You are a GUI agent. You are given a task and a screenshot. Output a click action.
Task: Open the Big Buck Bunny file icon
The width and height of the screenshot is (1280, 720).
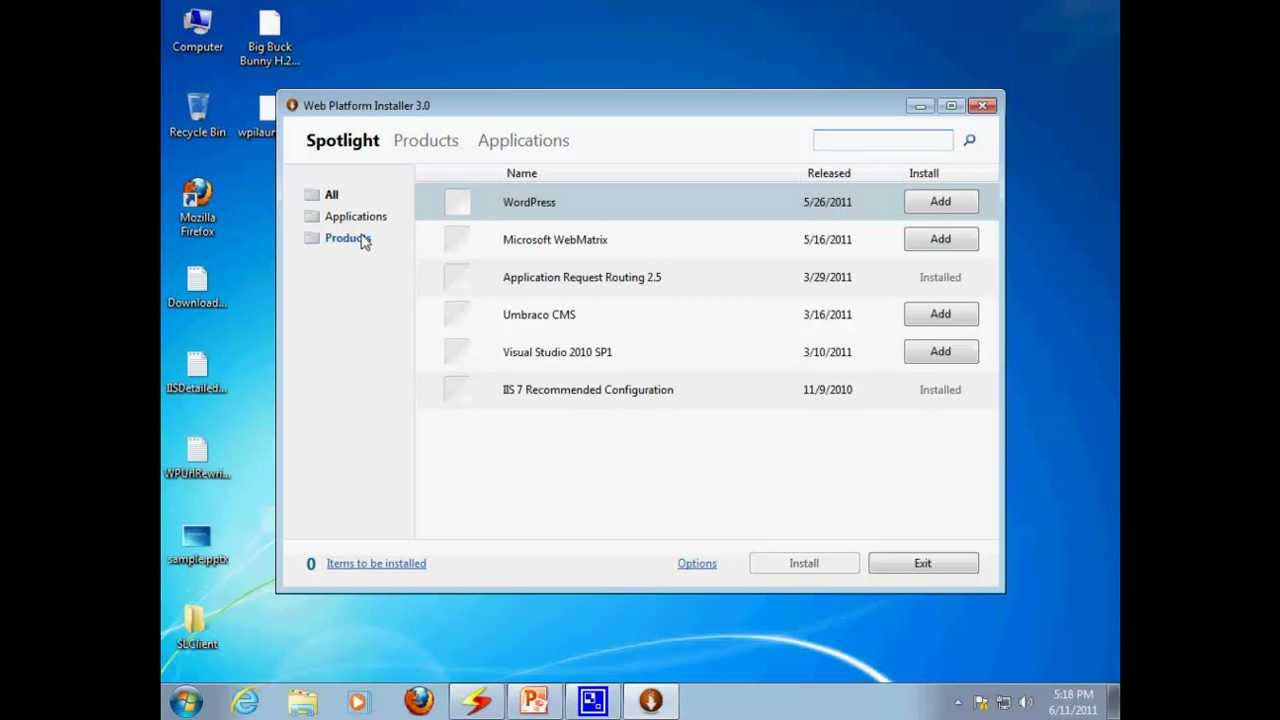269,38
